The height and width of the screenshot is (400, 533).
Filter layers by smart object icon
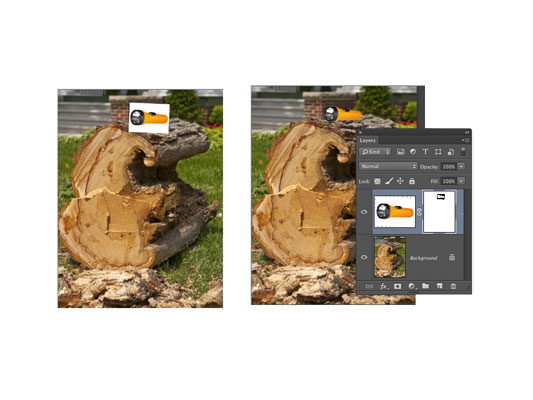(450, 152)
